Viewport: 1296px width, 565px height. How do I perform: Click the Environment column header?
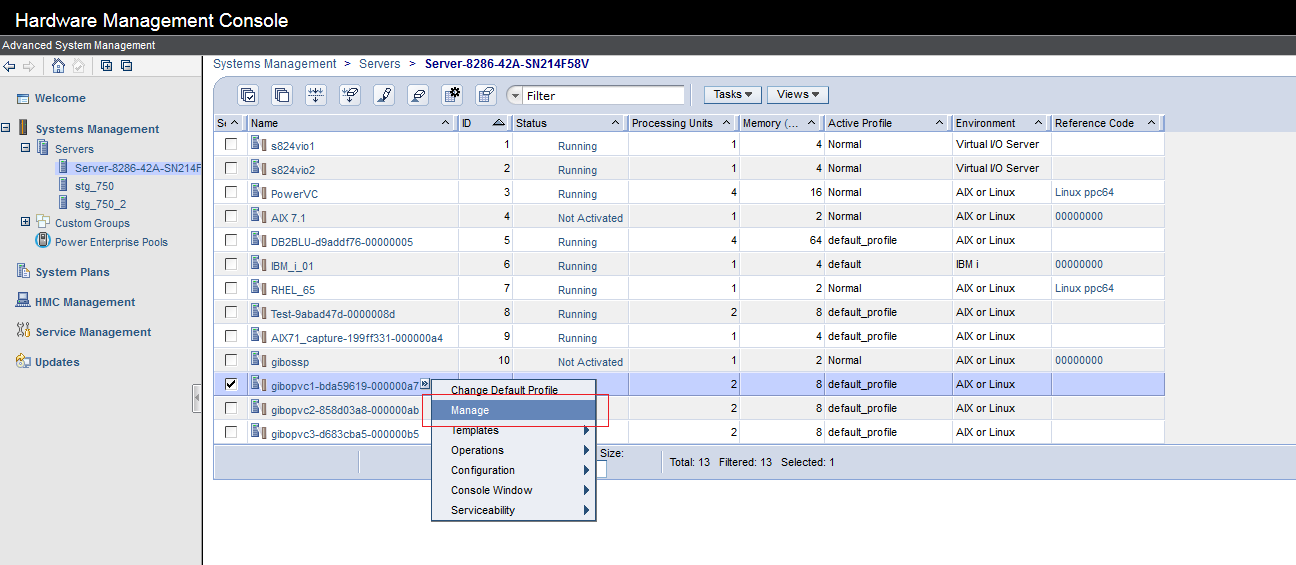point(1000,123)
